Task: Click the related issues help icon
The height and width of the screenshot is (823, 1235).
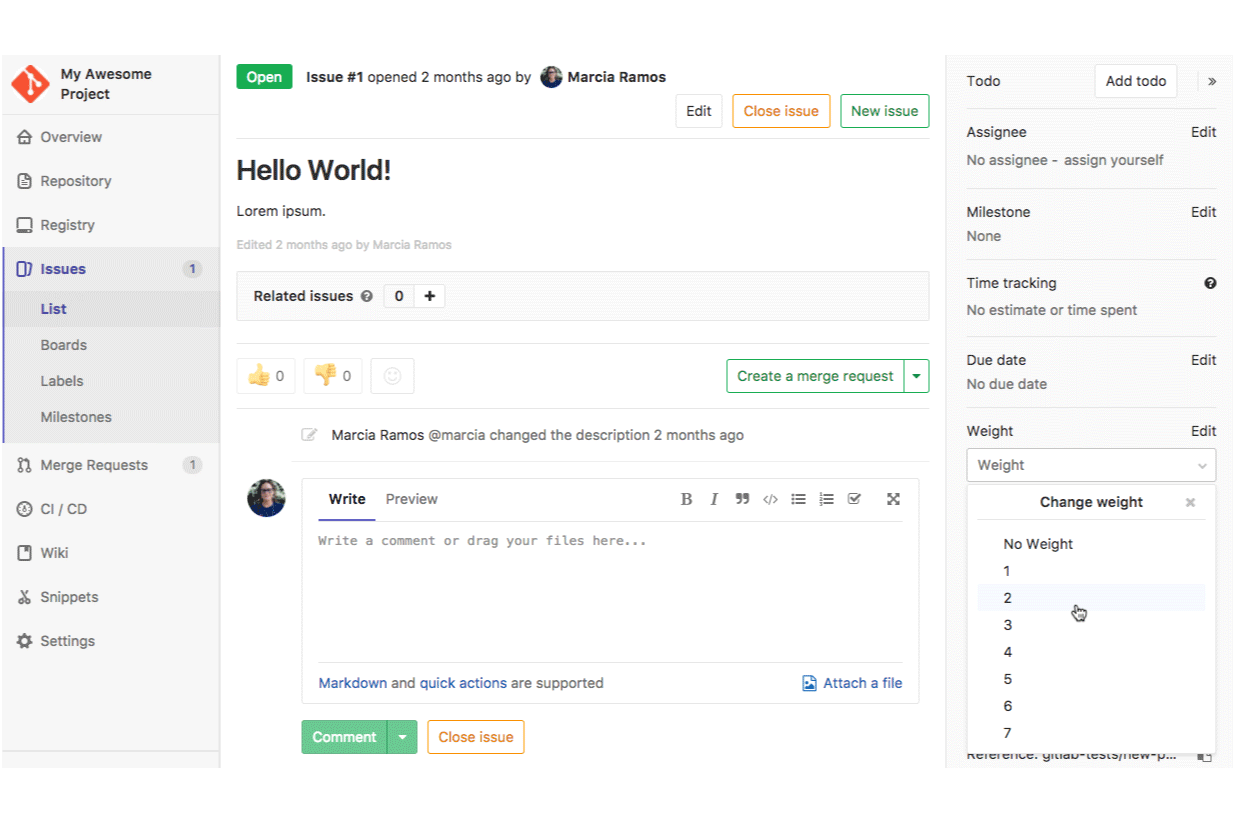Action: [x=367, y=296]
